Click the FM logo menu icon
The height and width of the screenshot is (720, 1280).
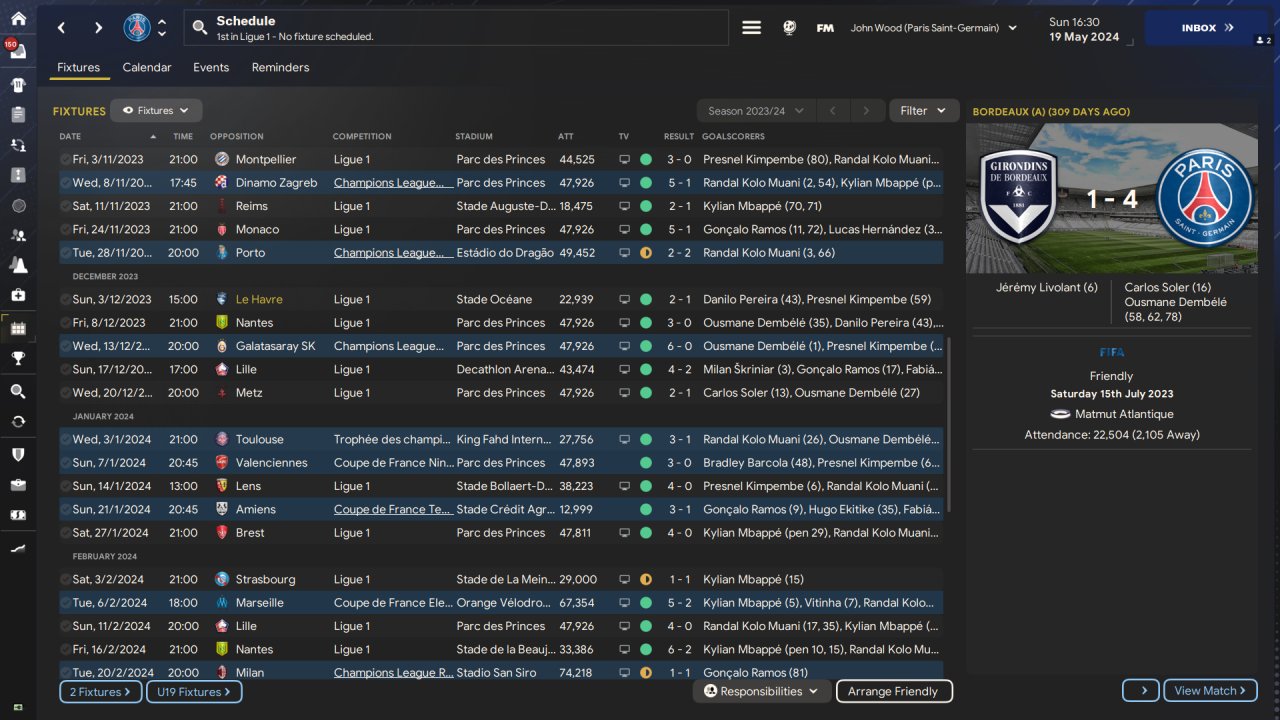coord(825,28)
